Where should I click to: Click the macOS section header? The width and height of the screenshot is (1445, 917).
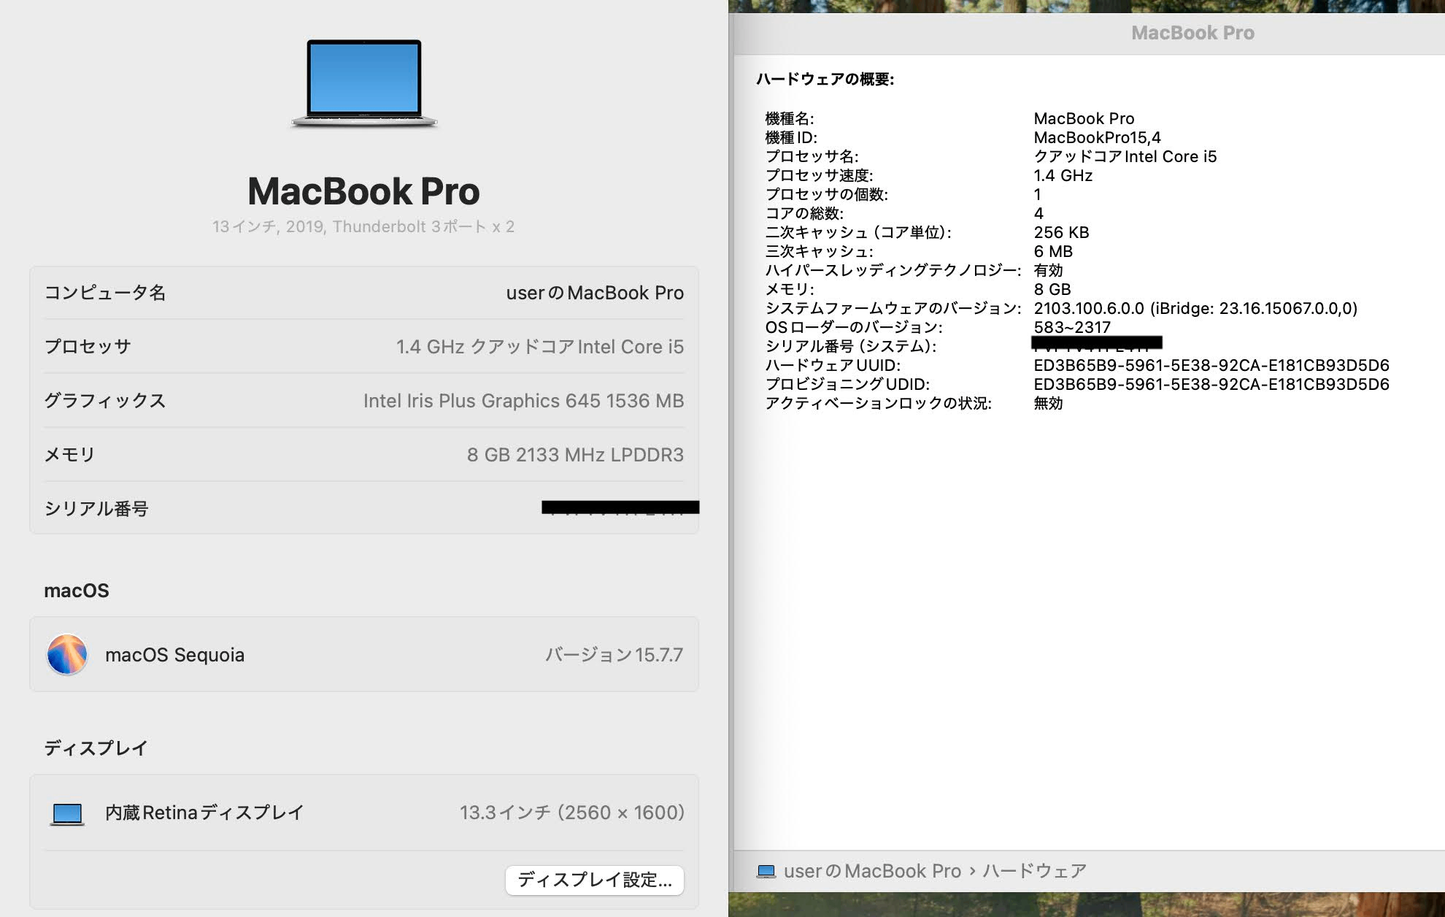click(x=77, y=591)
